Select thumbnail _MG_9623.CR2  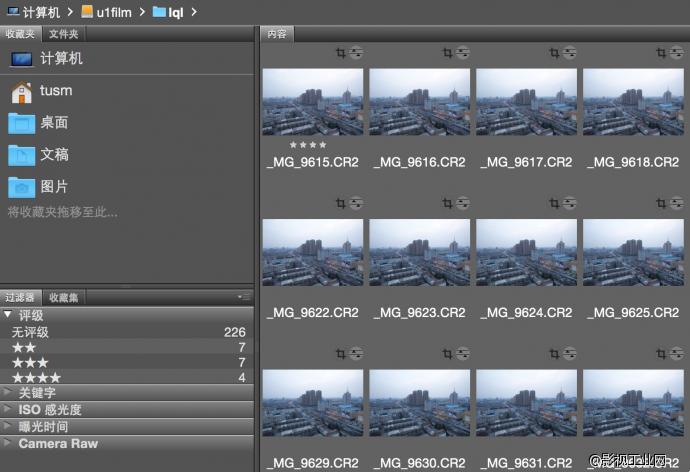[419, 252]
